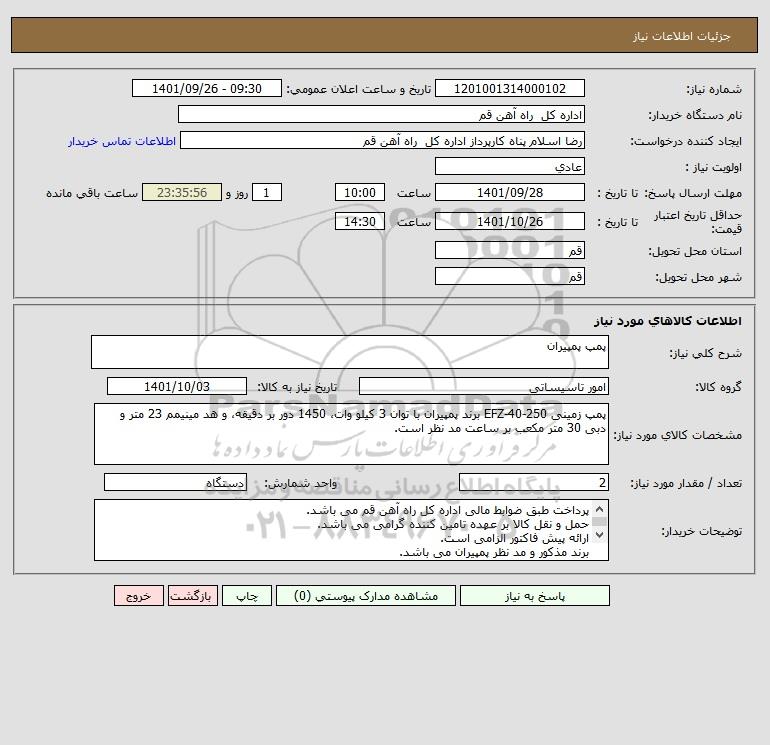Click response deadline date 1401/09/28
770x745 pixels.
click(510, 193)
